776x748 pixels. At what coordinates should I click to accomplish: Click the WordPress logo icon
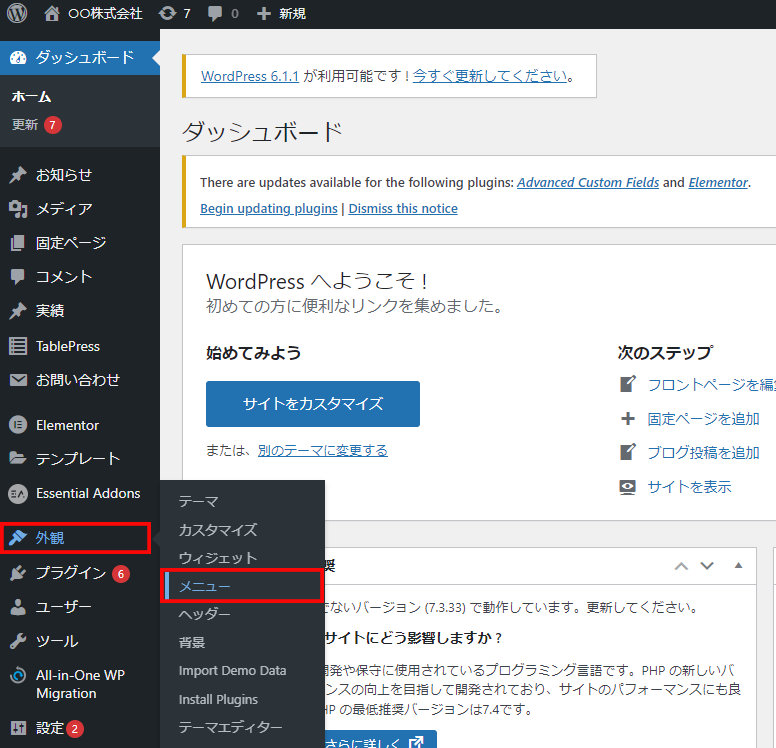click(x=16, y=14)
